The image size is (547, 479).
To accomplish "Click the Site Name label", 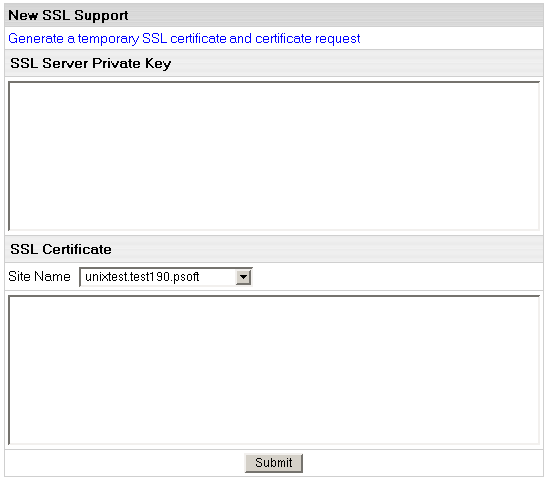I will pos(39,276).
